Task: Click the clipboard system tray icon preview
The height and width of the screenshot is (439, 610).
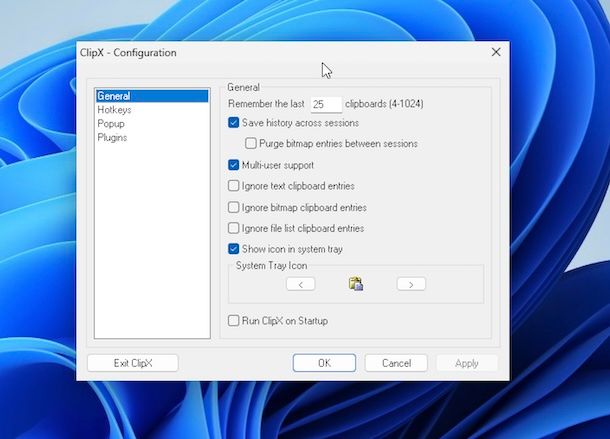Action: coord(356,284)
